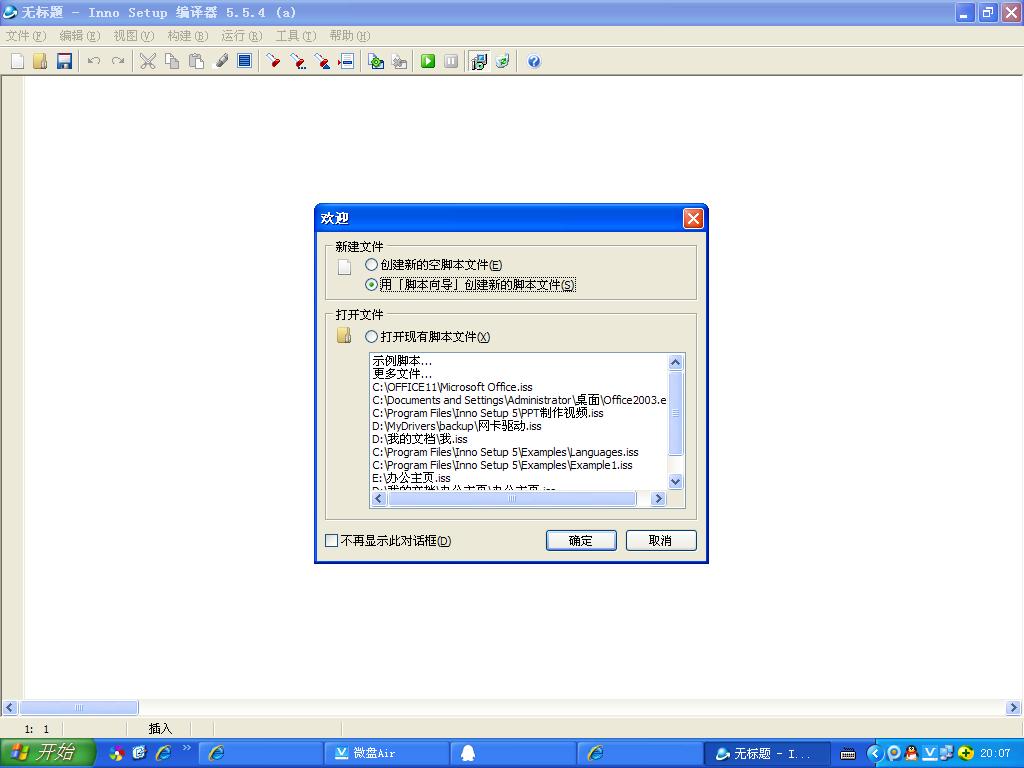Open the QQ penguin taskbar button
The width and height of the screenshot is (1024, 768).
tap(513, 753)
